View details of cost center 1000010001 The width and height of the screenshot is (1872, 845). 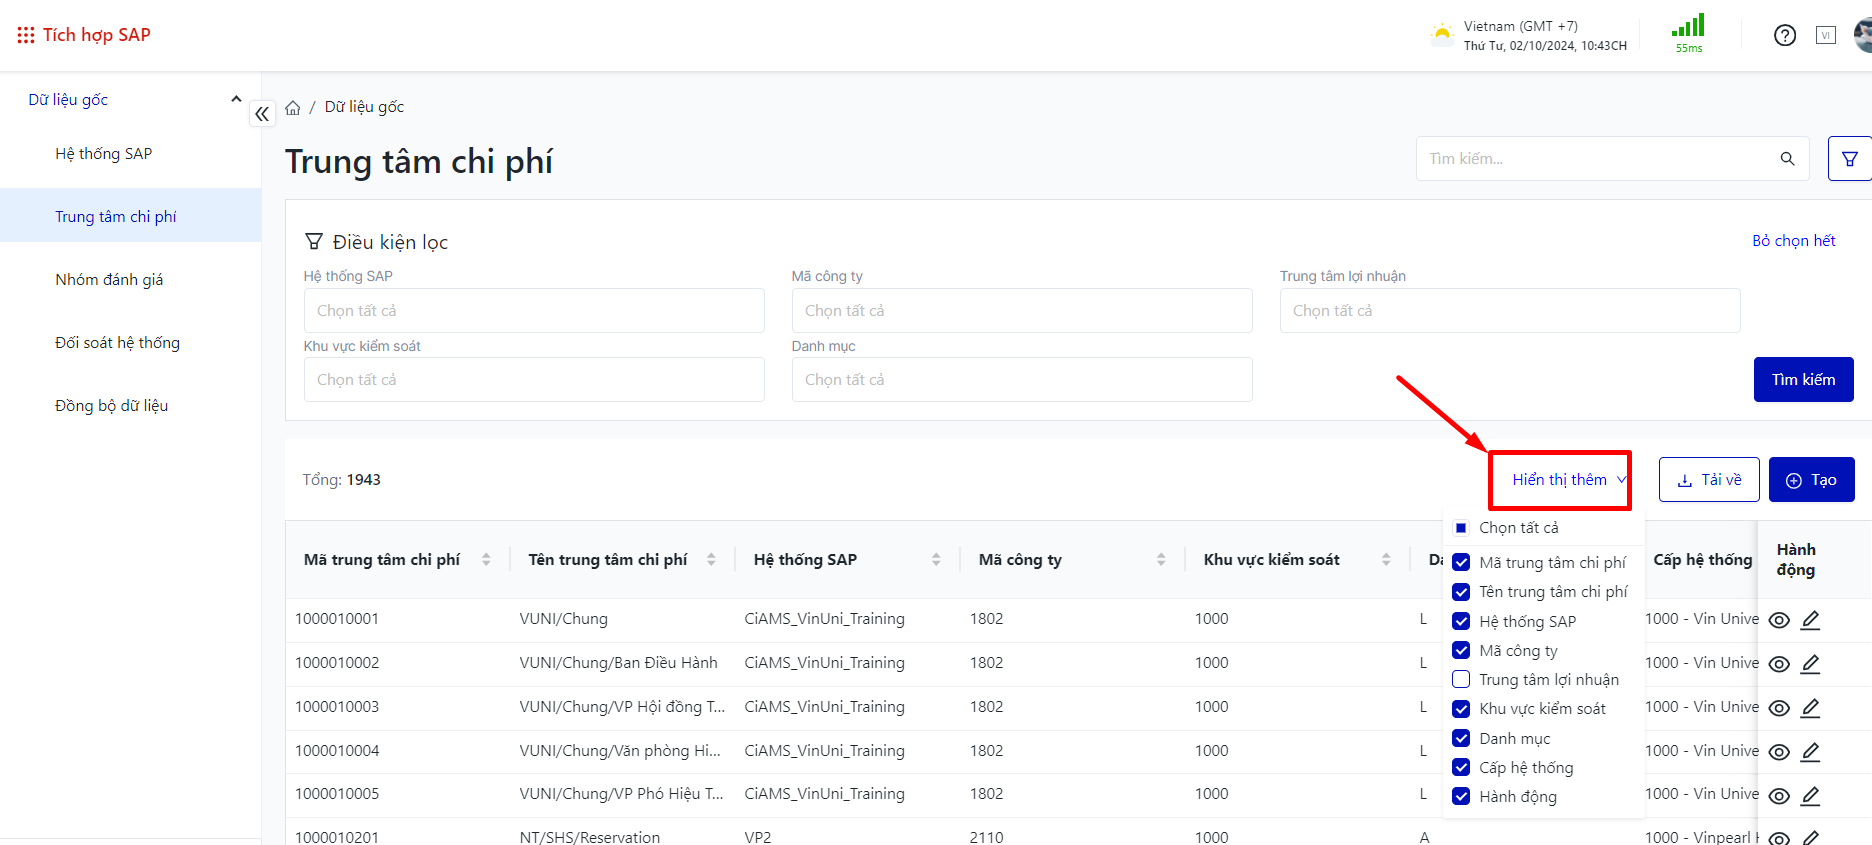[x=1779, y=620]
